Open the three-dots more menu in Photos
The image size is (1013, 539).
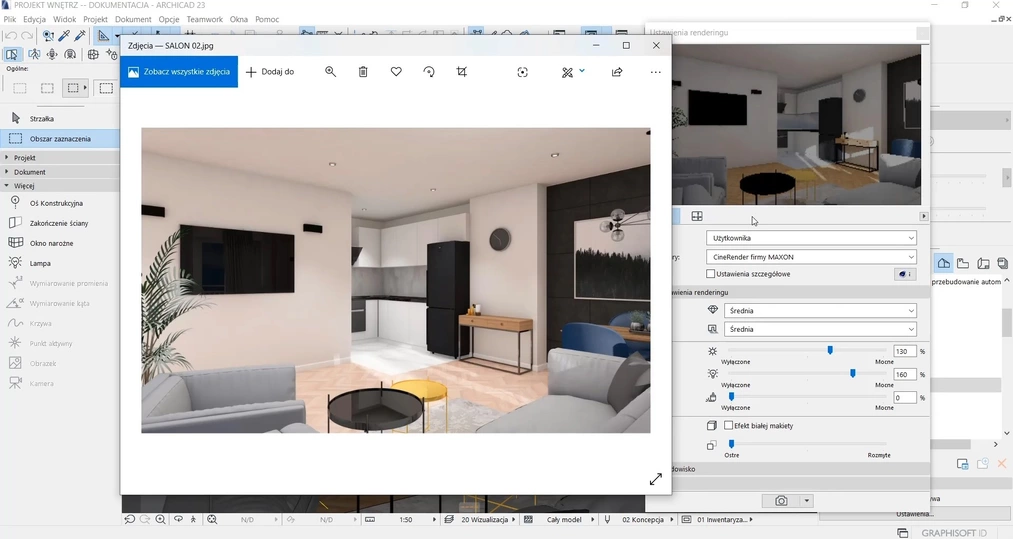656,72
